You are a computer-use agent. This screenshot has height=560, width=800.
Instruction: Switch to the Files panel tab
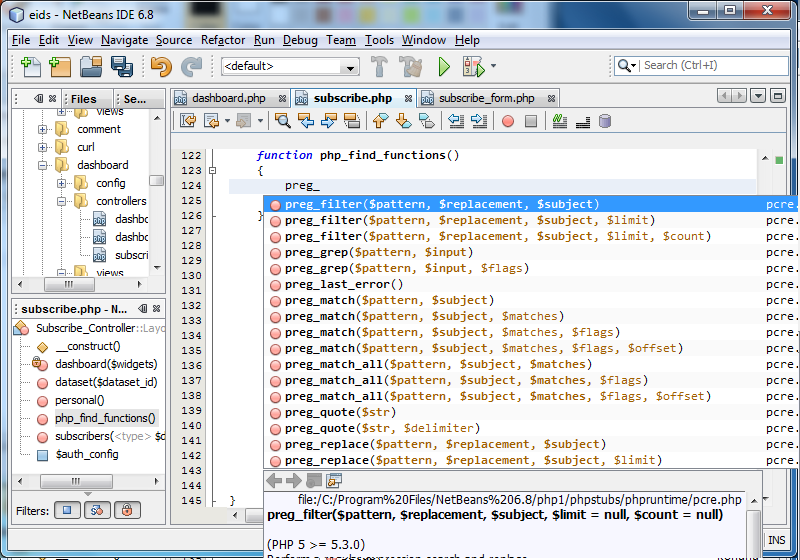(83, 99)
